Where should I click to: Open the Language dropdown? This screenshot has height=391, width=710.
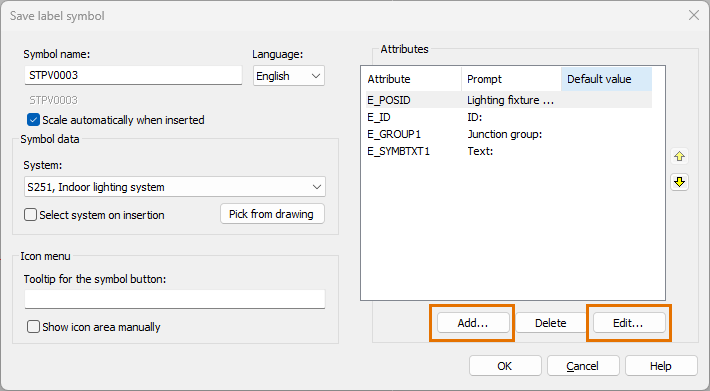(x=289, y=76)
